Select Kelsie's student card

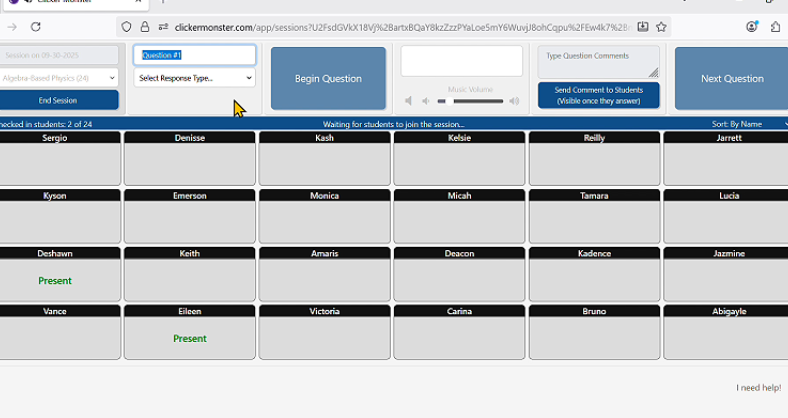pyautogui.click(x=459, y=158)
